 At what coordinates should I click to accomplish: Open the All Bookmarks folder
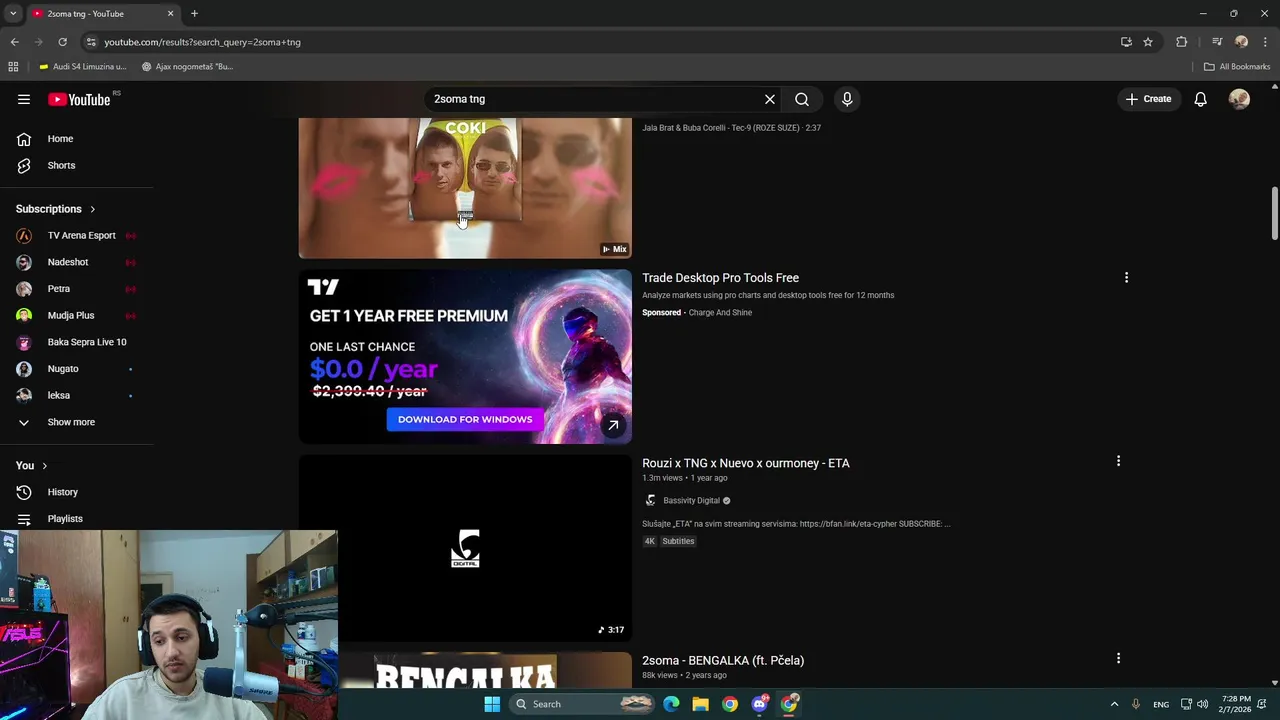tap(1237, 67)
